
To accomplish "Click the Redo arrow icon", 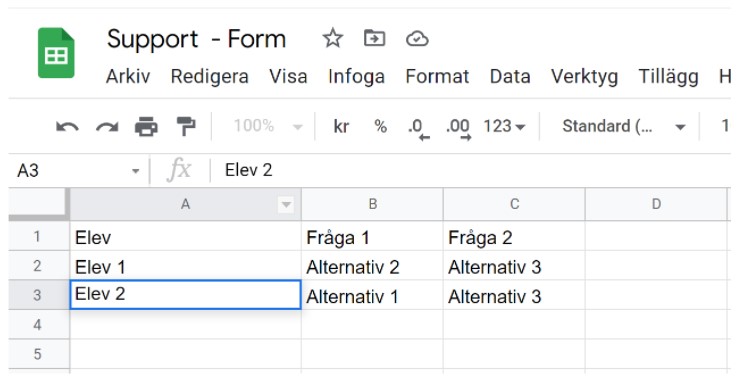I will coord(107,127).
